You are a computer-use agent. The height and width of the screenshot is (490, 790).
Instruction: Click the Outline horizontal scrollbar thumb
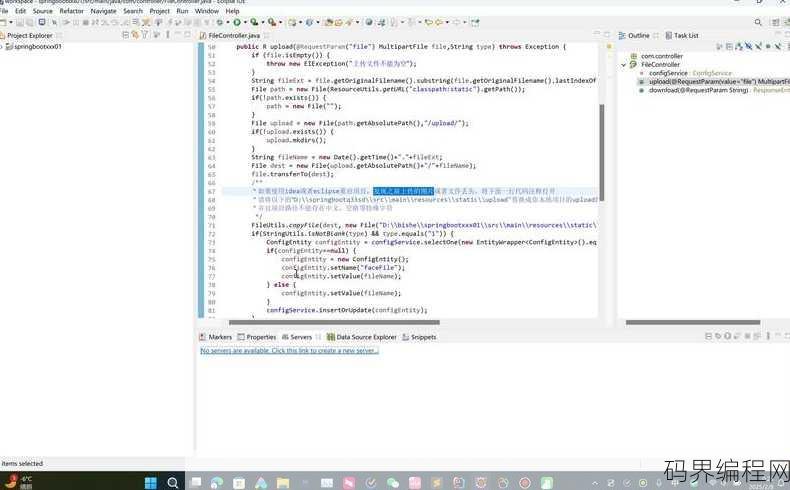693,322
